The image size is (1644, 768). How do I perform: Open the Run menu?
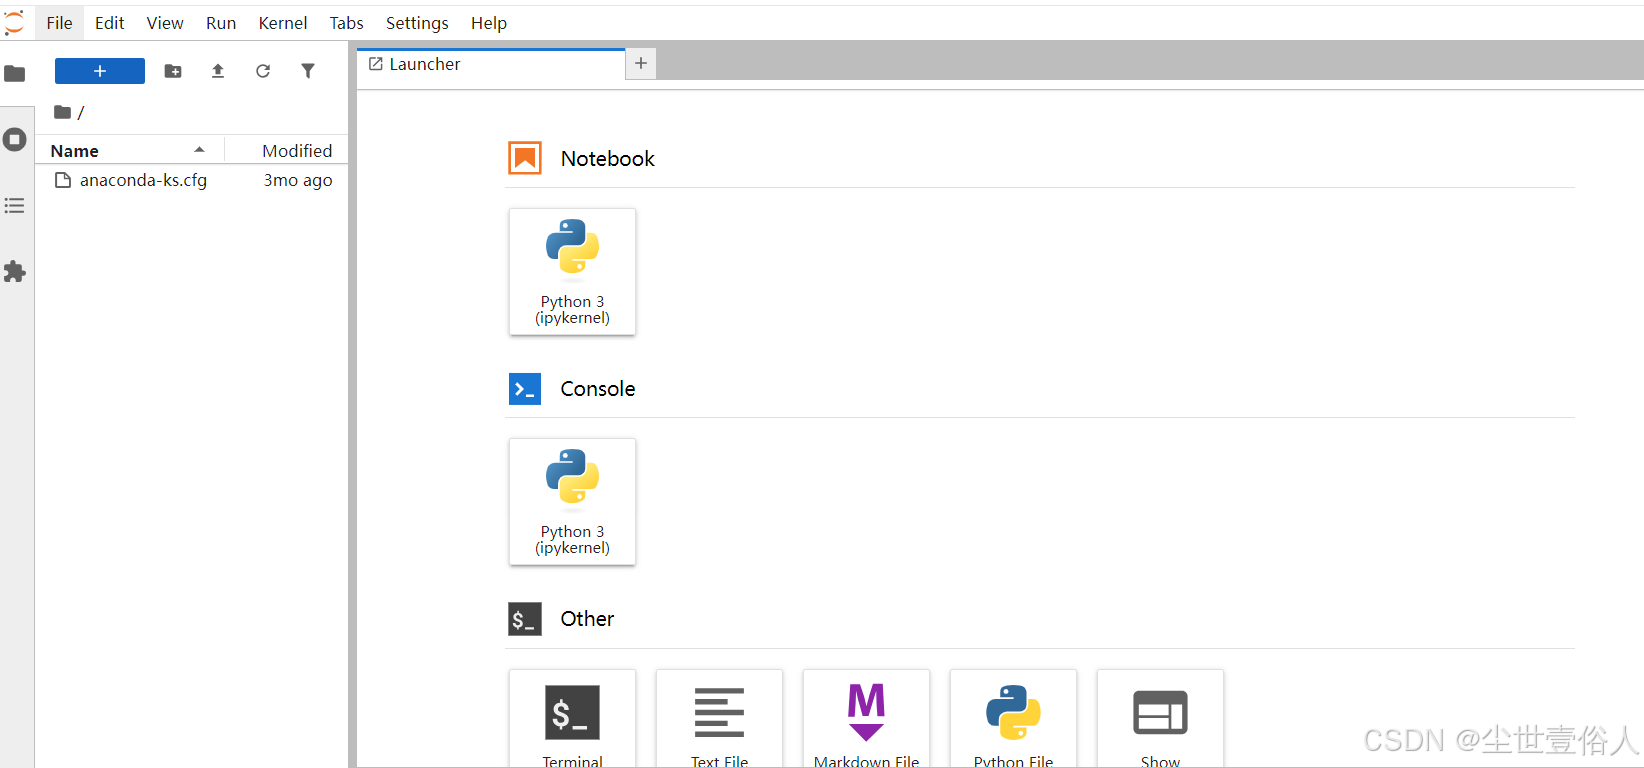221,23
